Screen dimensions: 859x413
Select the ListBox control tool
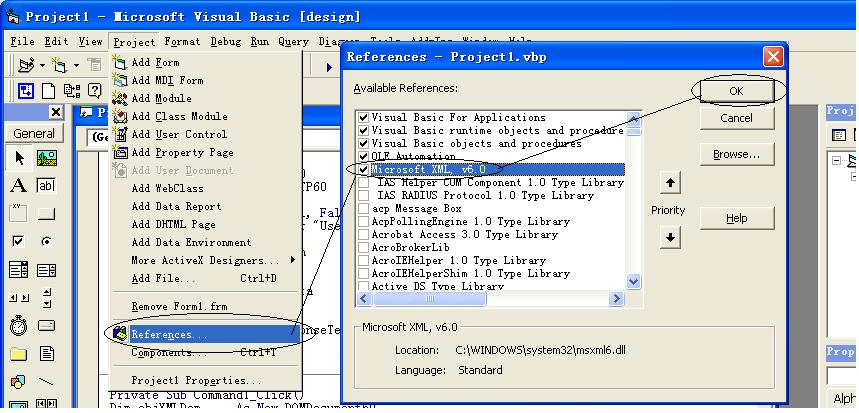47,269
